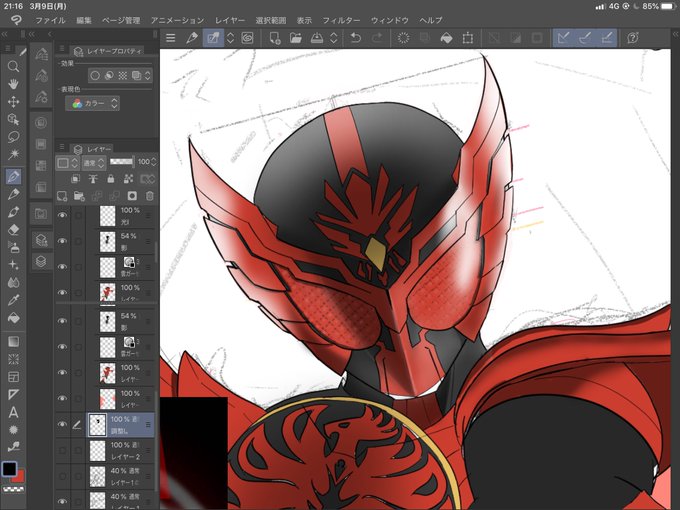This screenshot has height=510, width=680.
Task: Open the アニメーション menu
Action: click(x=177, y=20)
